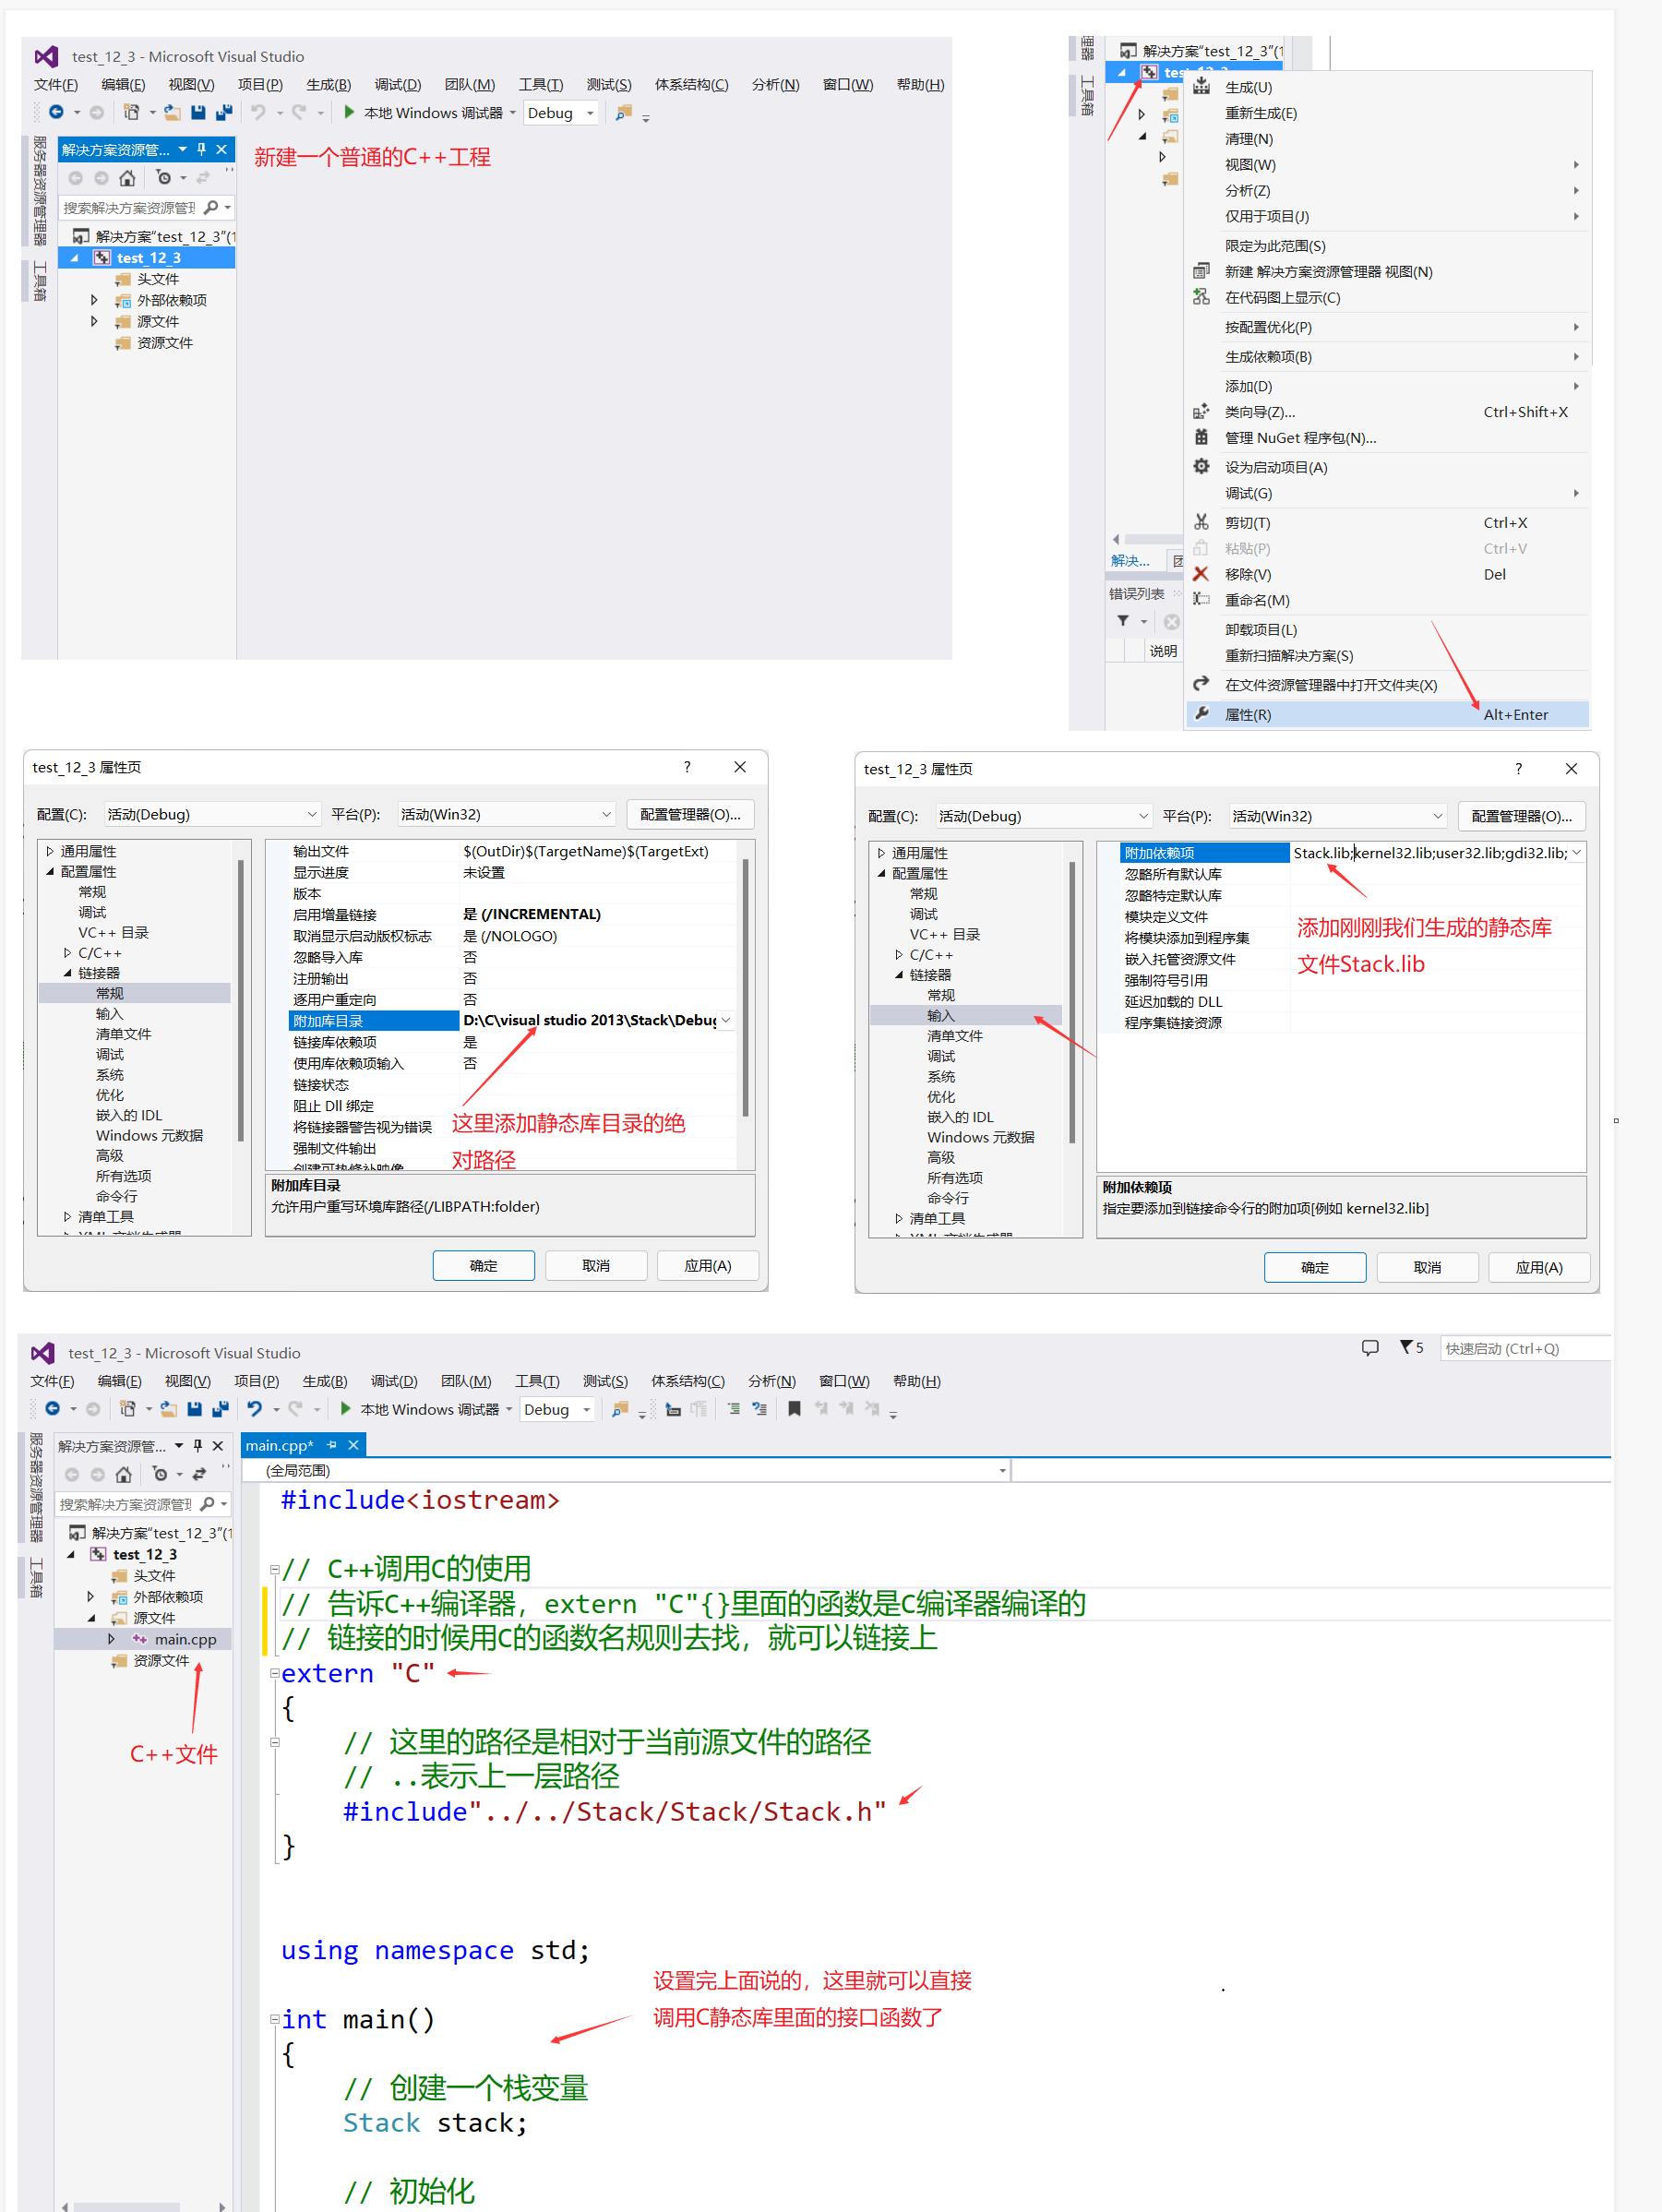
Task: Pin the main.cpp tab
Action: [x=332, y=1445]
